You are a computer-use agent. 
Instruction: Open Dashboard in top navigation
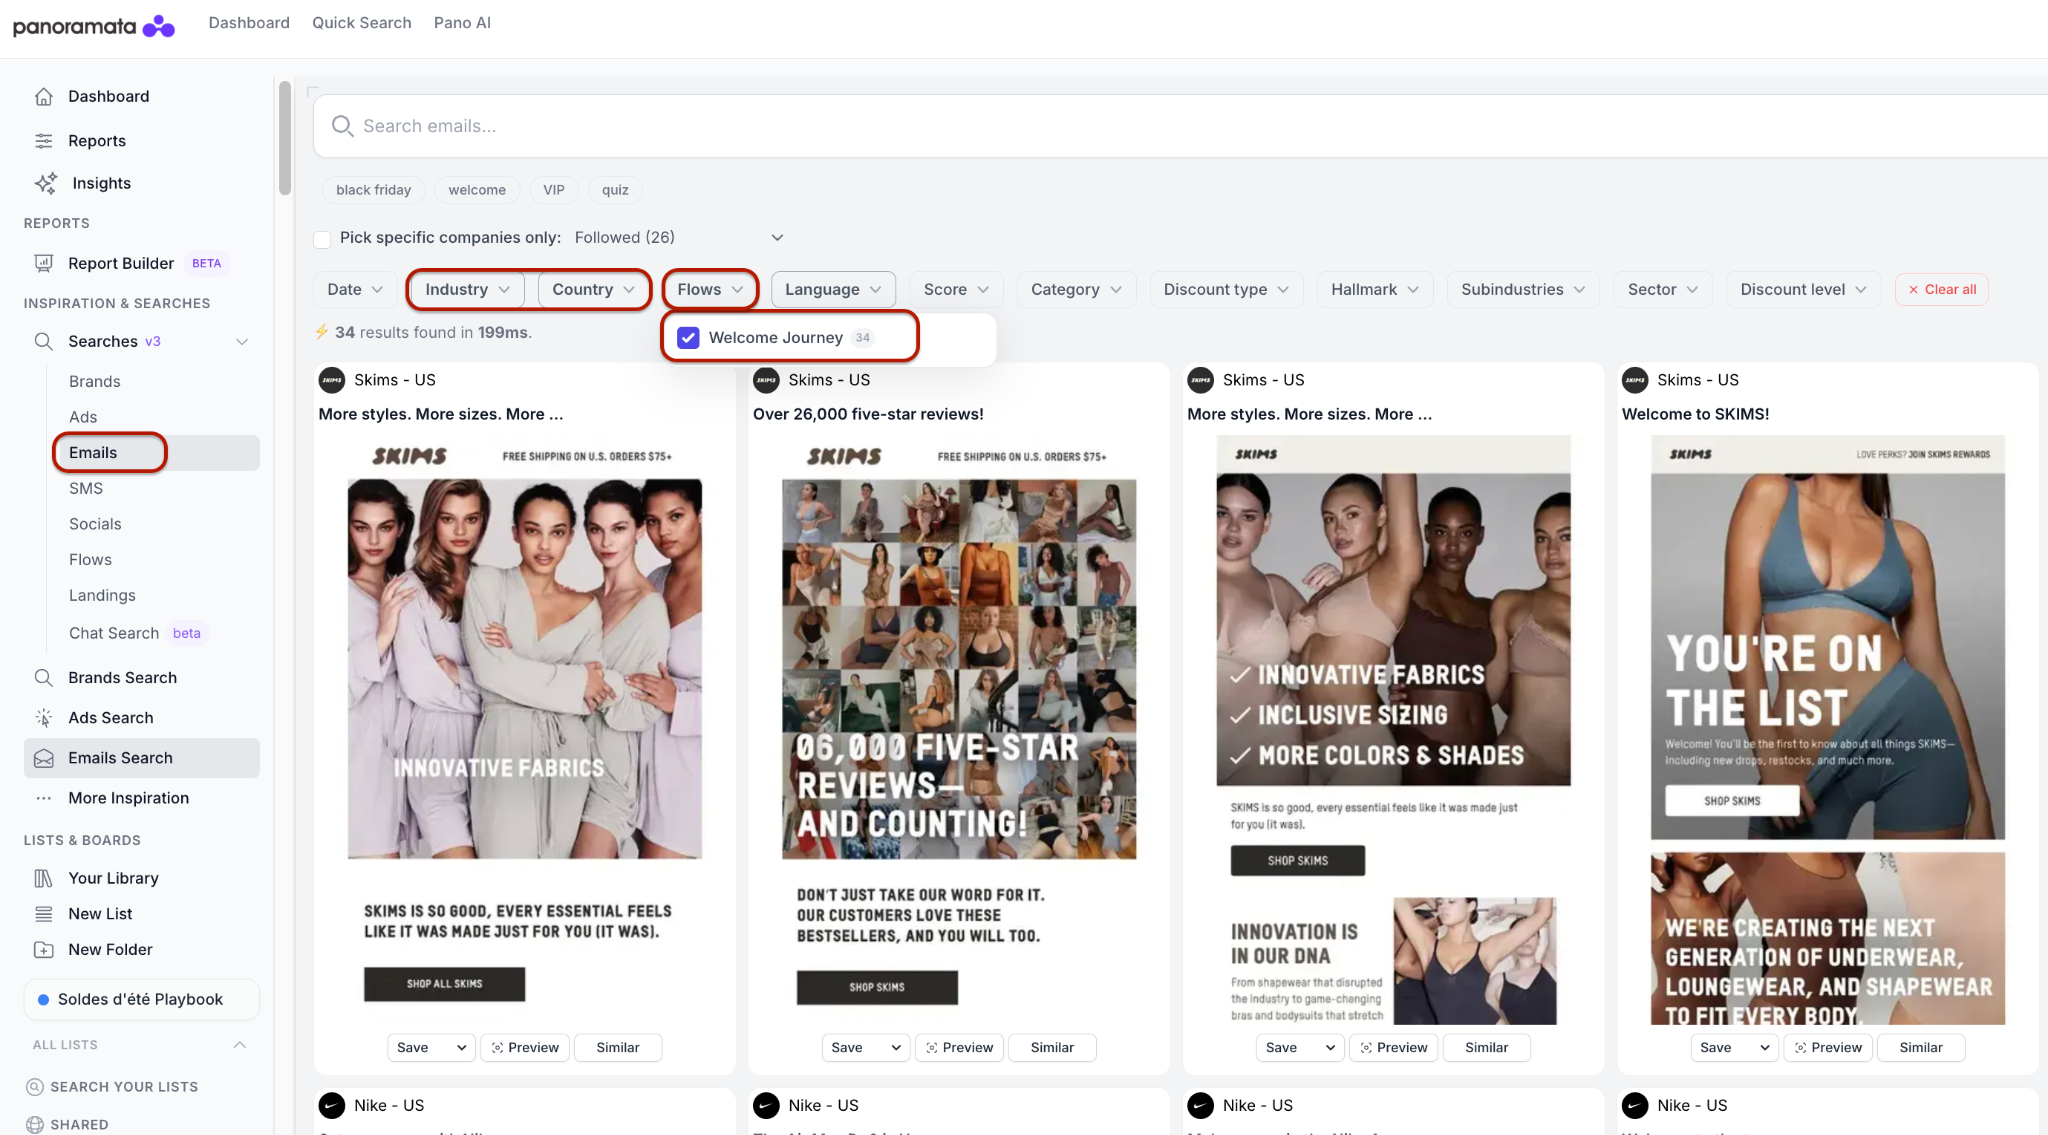pos(249,23)
